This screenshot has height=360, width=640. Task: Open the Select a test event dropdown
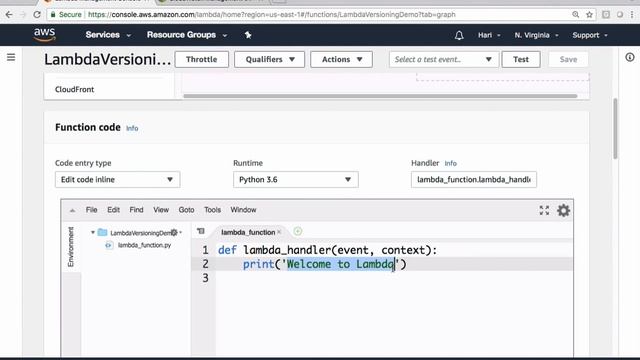[444, 59]
